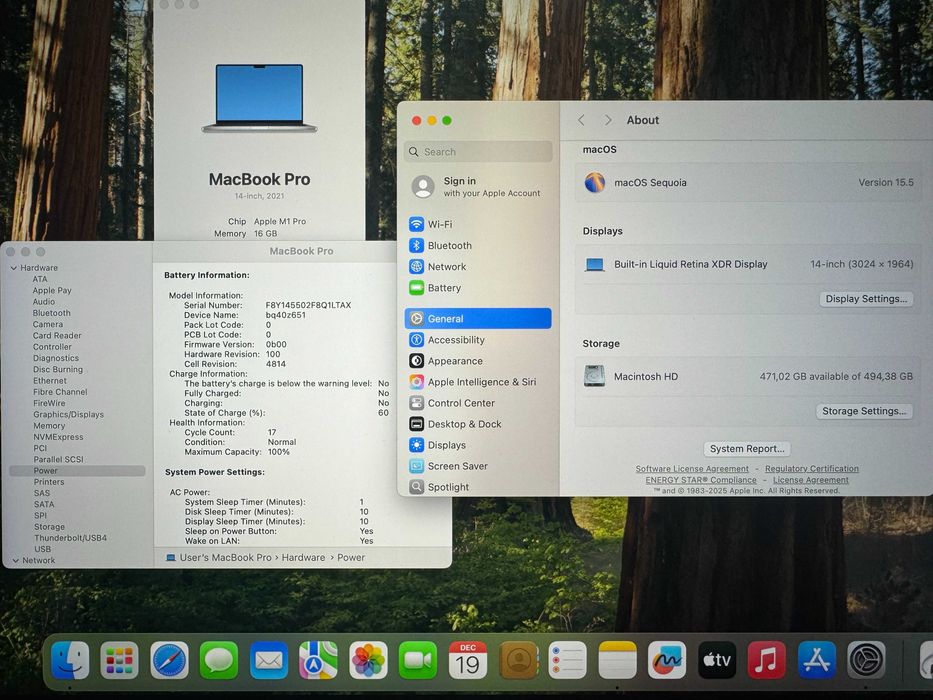The image size is (933, 700).
Task: Open Photos app in the Dock
Action: pyautogui.click(x=368, y=660)
